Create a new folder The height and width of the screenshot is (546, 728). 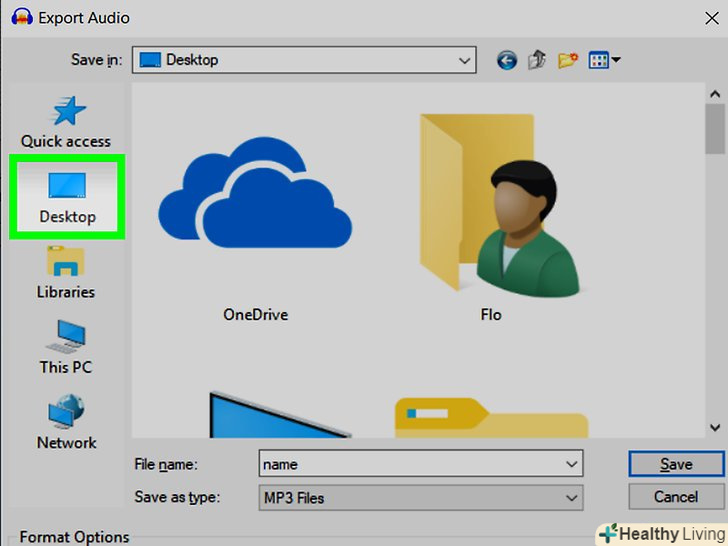567,60
